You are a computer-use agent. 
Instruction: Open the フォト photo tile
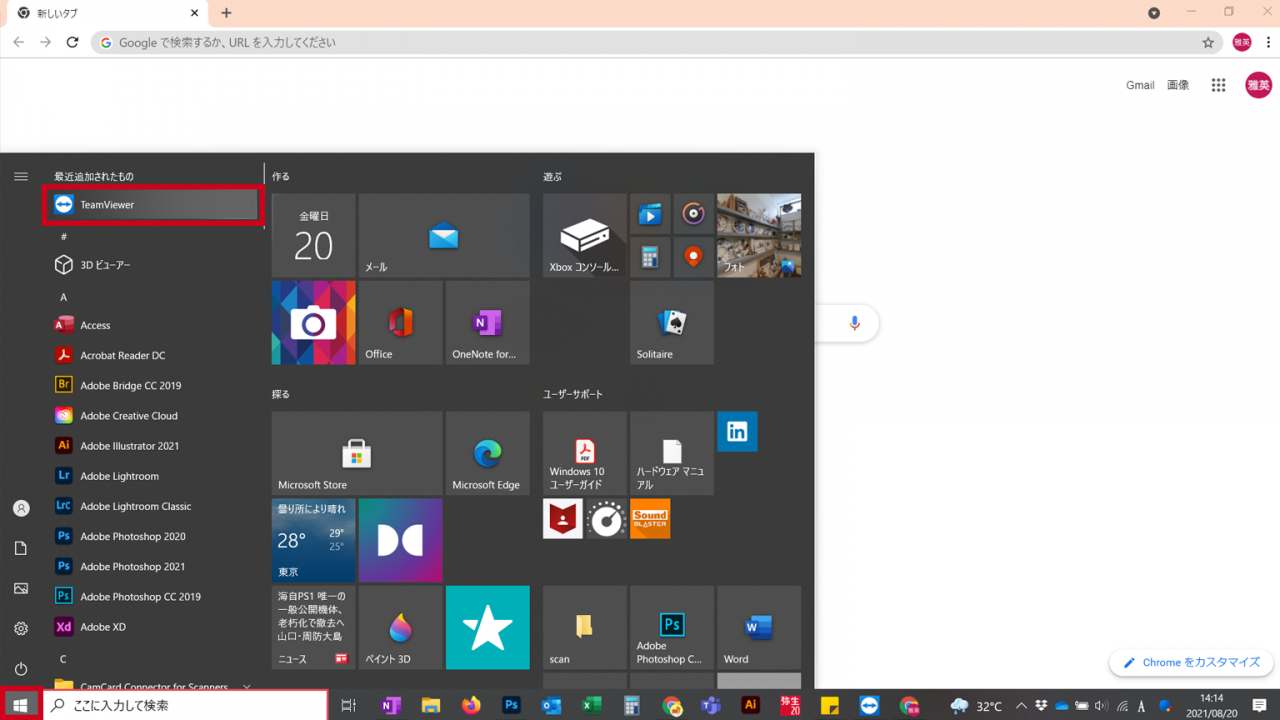759,235
